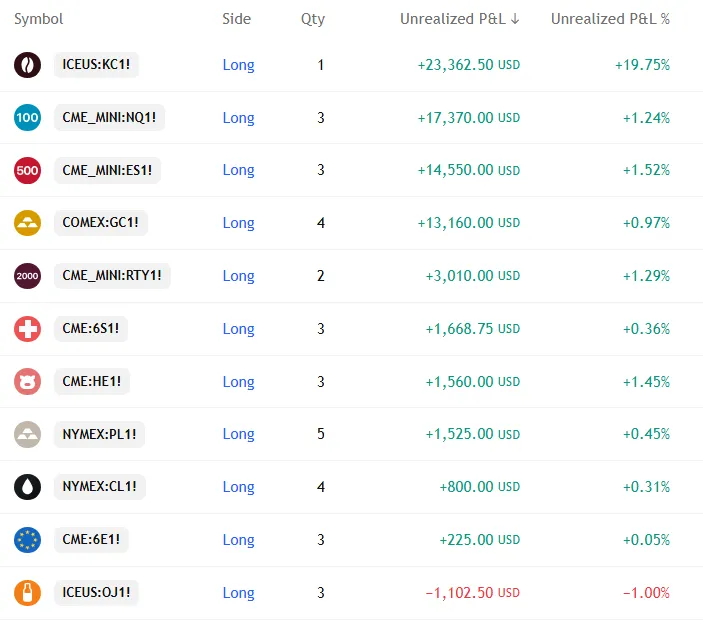Open the ICEUS:KC1! symbol link
Image resolution: width=703 pixels, height=640 pixels.
pos(96,65)
